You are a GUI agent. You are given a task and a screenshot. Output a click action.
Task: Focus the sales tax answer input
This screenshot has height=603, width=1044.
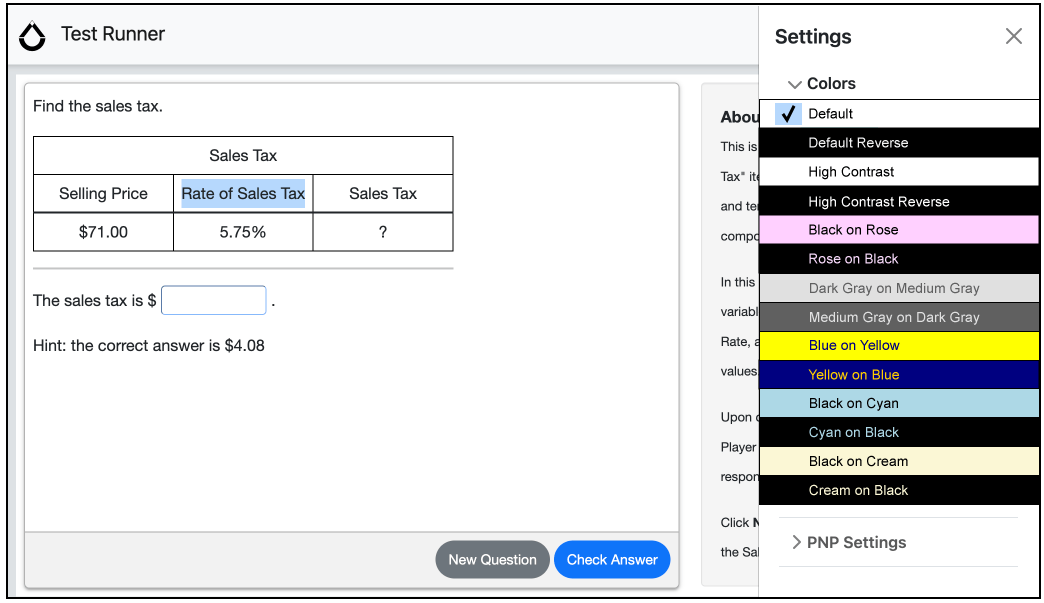pos(213,300)
